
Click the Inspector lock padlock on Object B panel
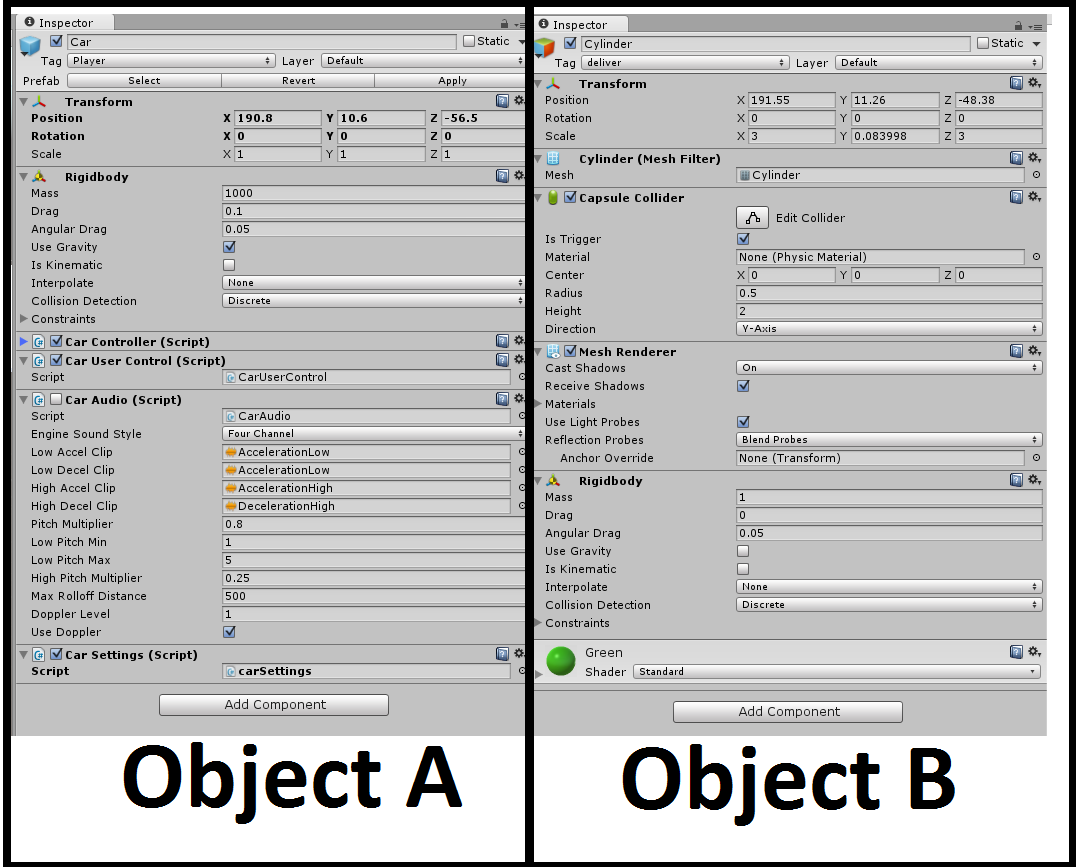click(x=1016, y=24)
